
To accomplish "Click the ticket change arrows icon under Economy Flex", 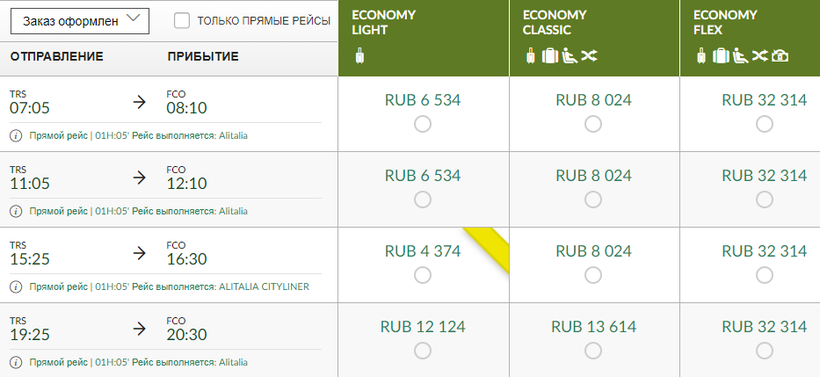I will click(x=759, y=55).
